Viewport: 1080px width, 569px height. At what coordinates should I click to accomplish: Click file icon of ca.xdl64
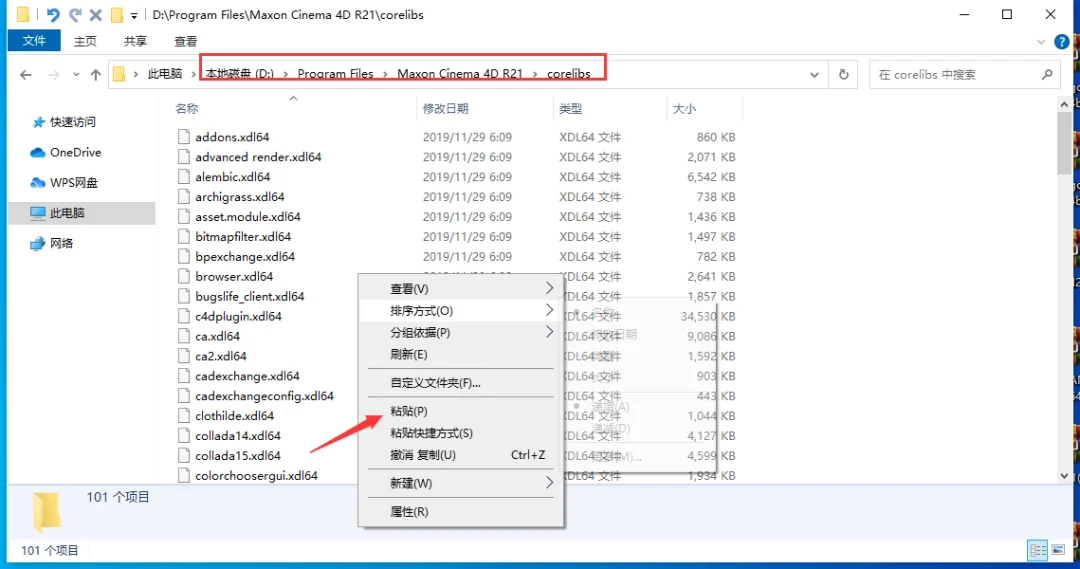pyautogui.click(x=183, y=336)
